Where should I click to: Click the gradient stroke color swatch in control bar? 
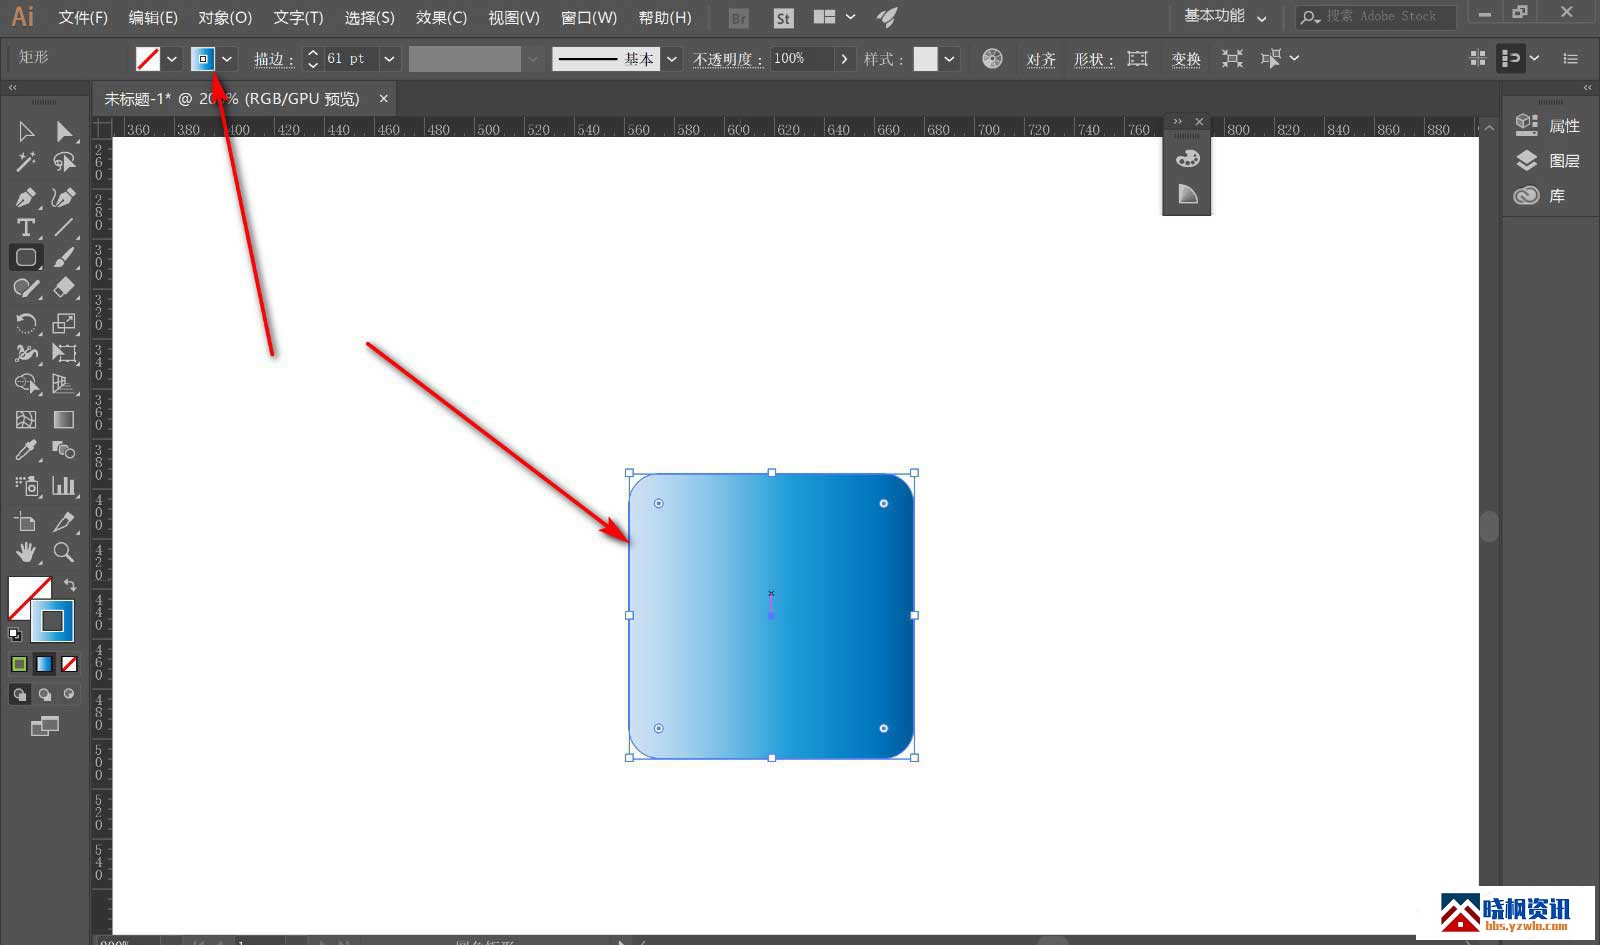203,59
